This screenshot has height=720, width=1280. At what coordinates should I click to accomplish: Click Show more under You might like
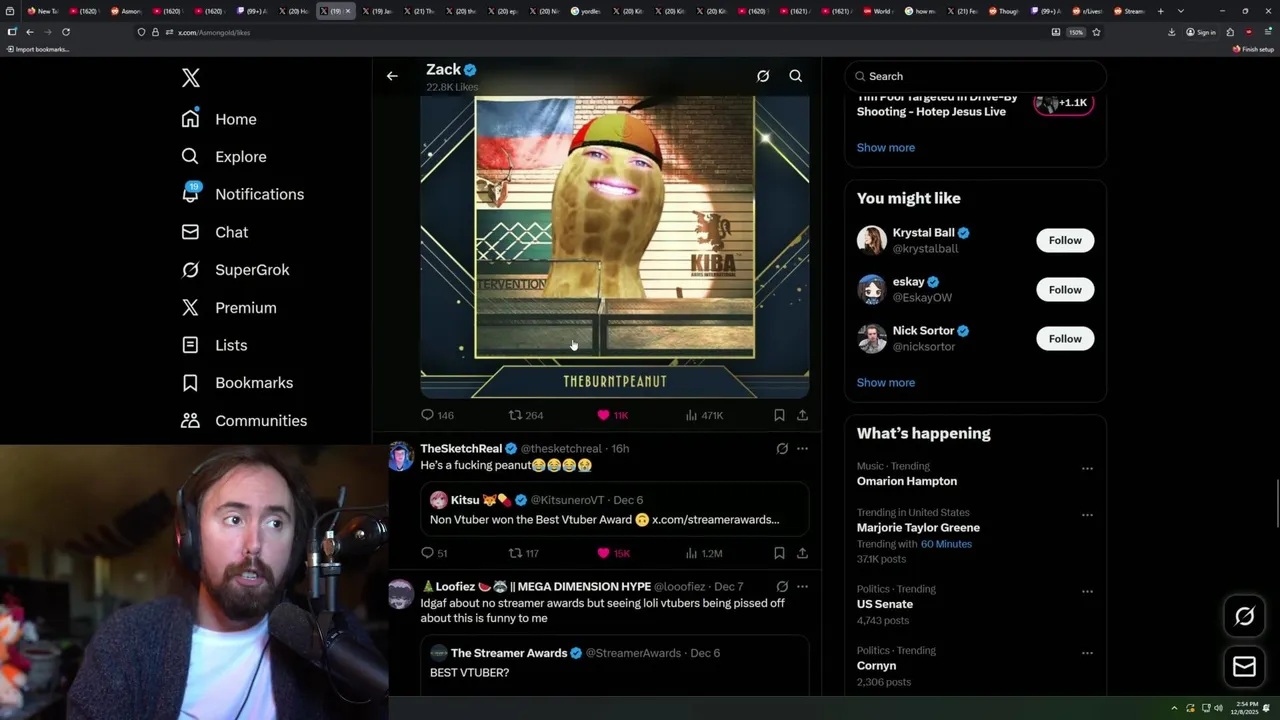click(885, 383)
